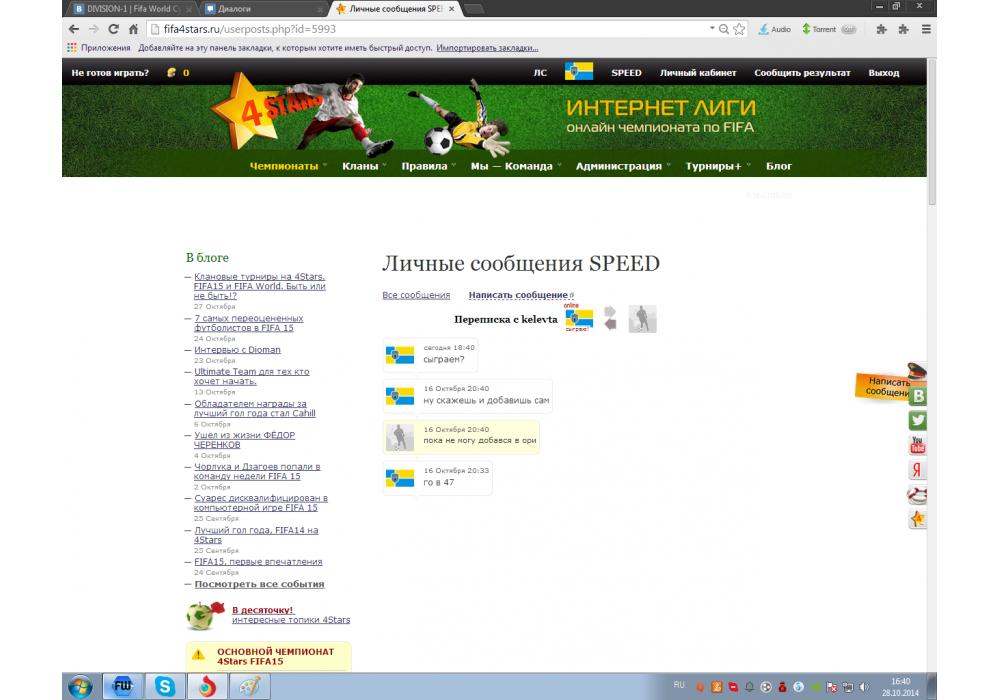Open Посмотреть все события link
This screenshot has height=700, width=1000.
click(x=259, y=584)
